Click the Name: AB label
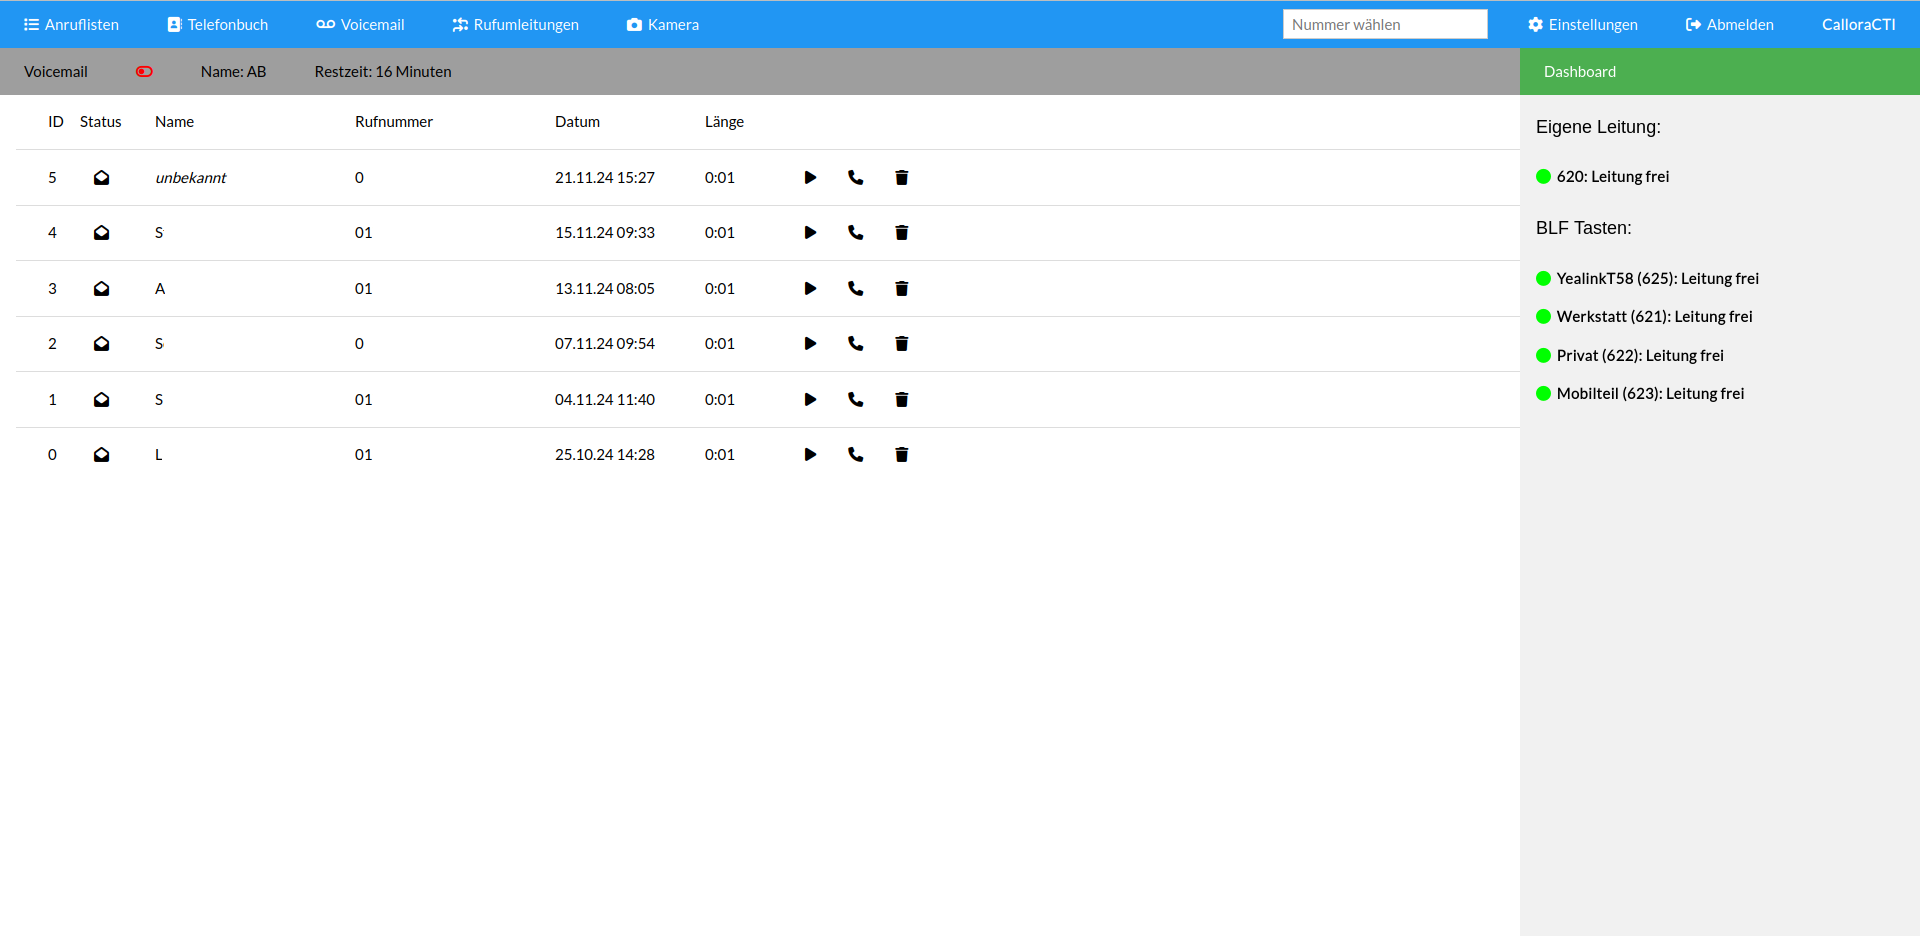The width and height of the screenshot is (1920, 936). 234,72
